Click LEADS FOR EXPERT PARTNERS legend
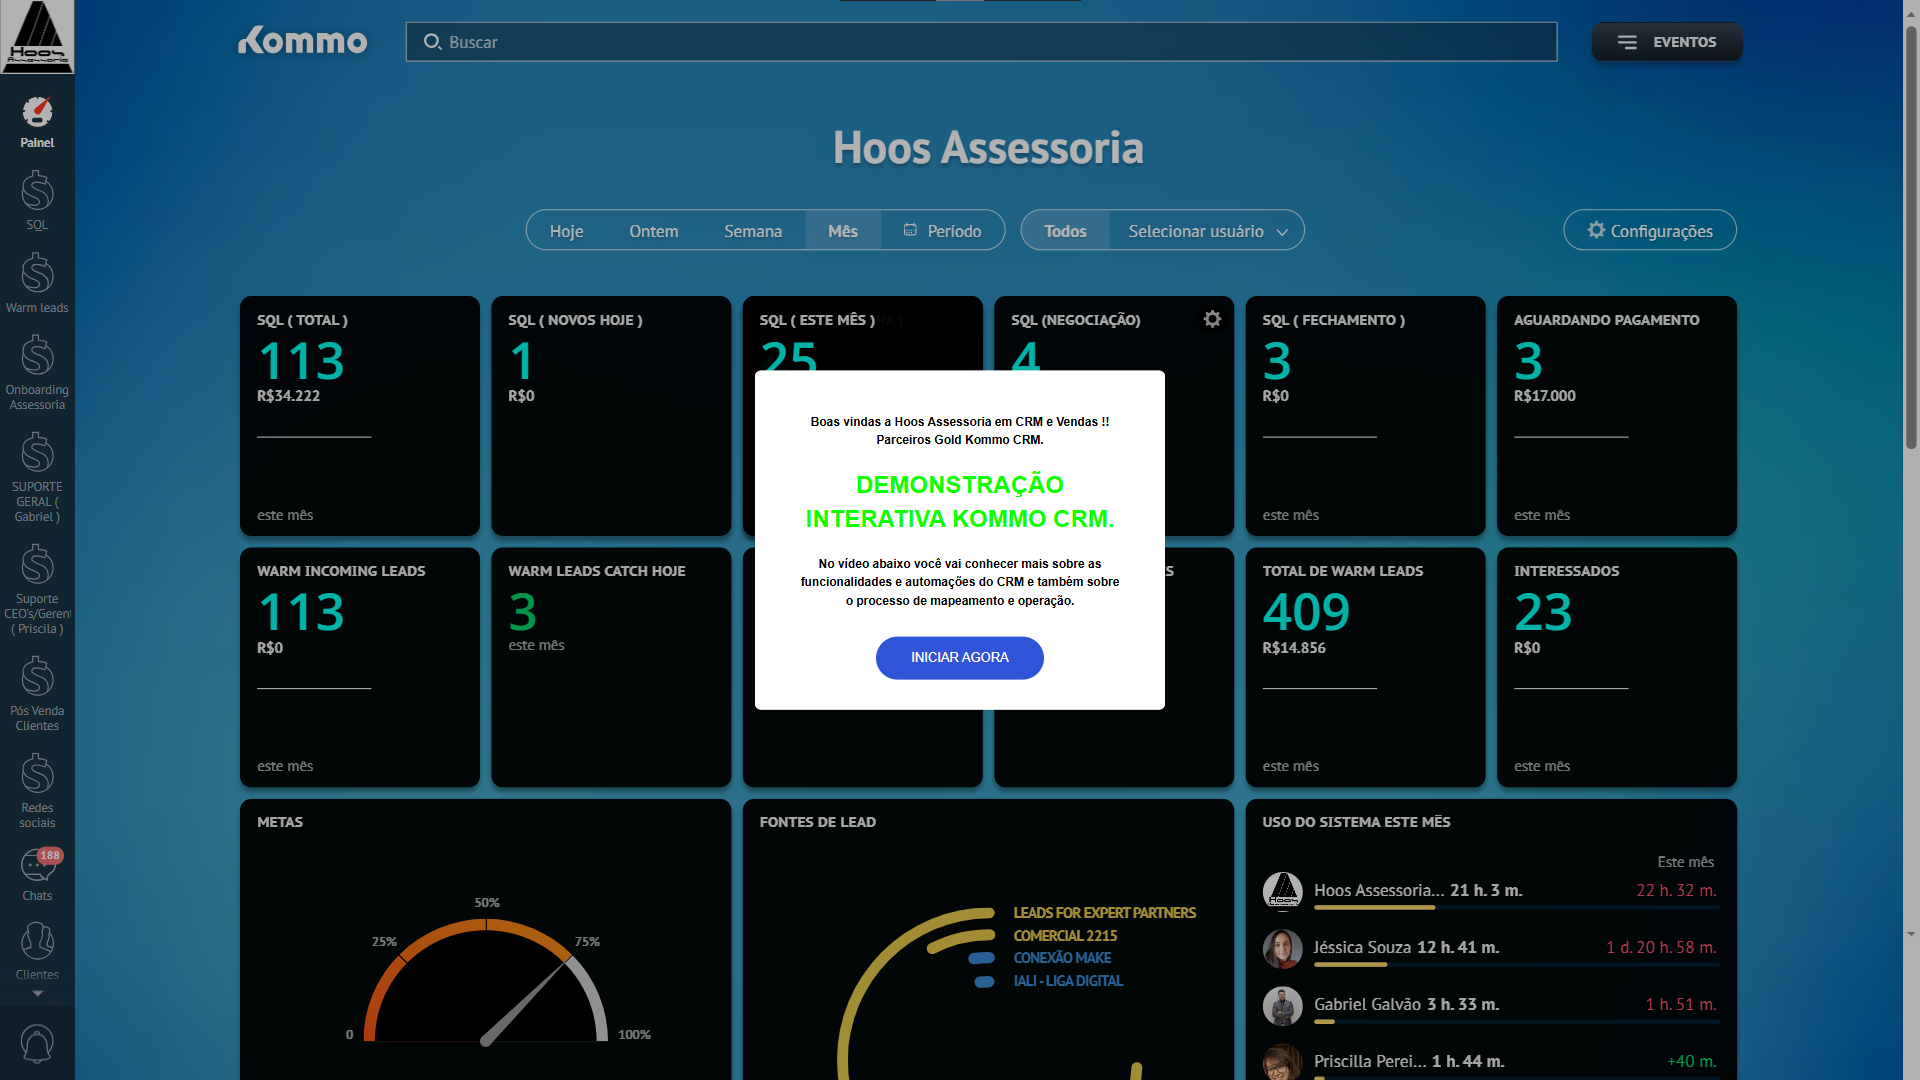Viewport: 1920px width, 1080px height. [x=1104, y=913]
